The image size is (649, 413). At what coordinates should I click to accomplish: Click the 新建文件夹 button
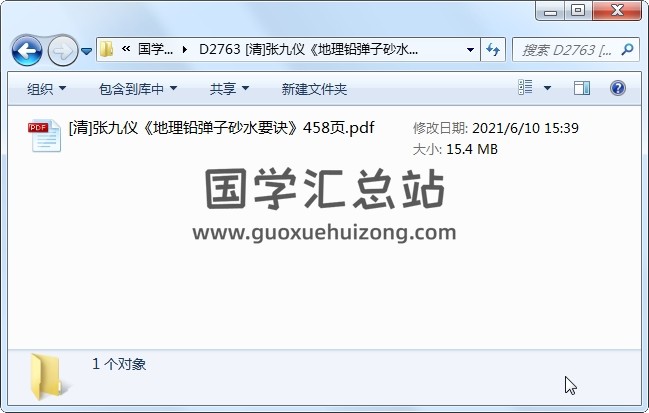314,89
